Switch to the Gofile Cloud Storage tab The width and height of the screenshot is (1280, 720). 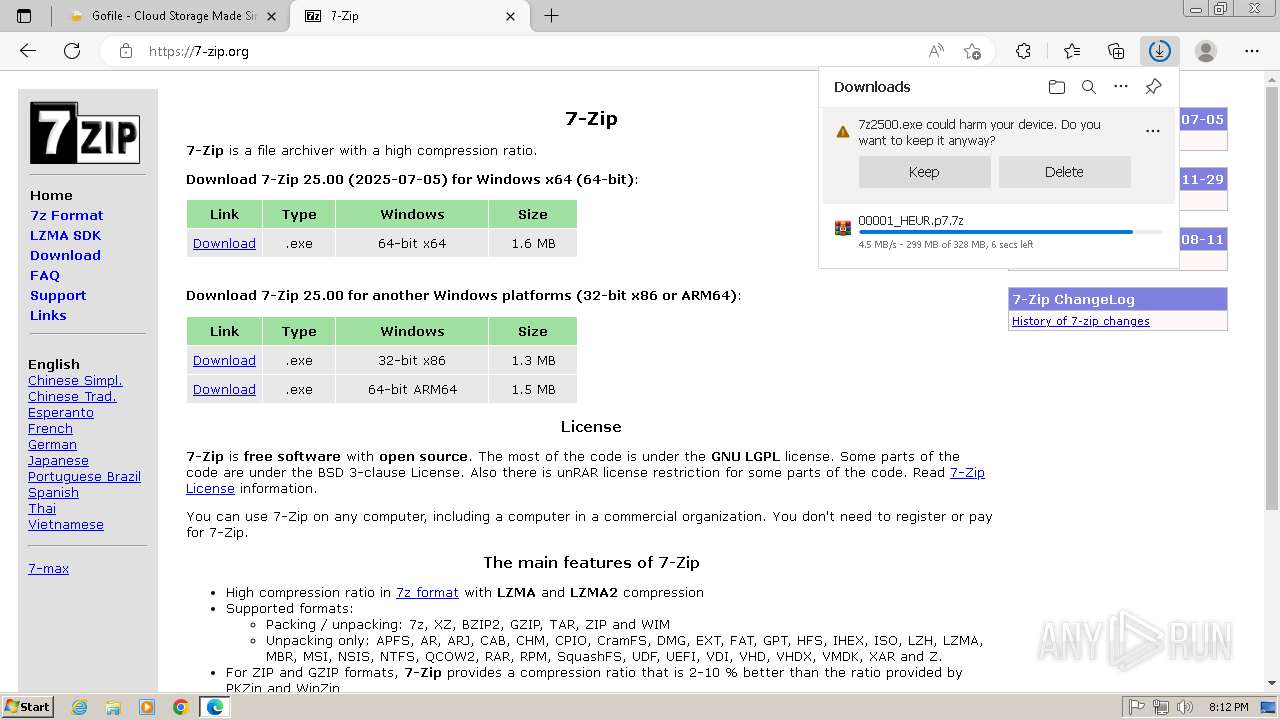pyautogui.click(x=172, y=16)
